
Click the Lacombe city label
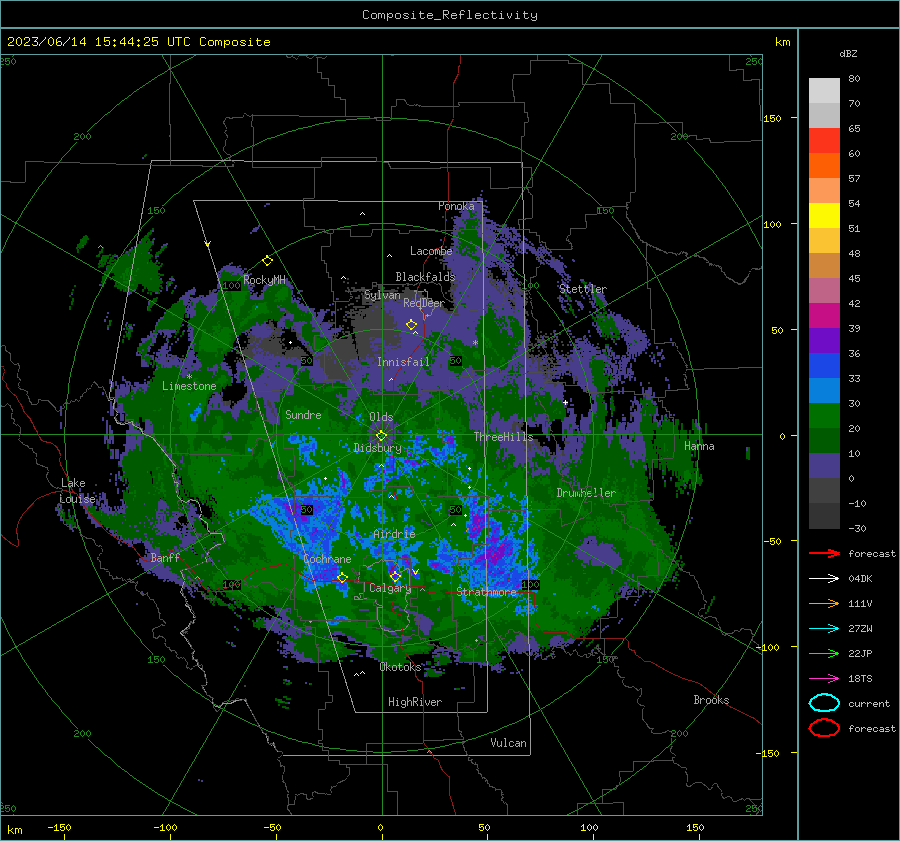pyautogui.click(x=431, y=251)
